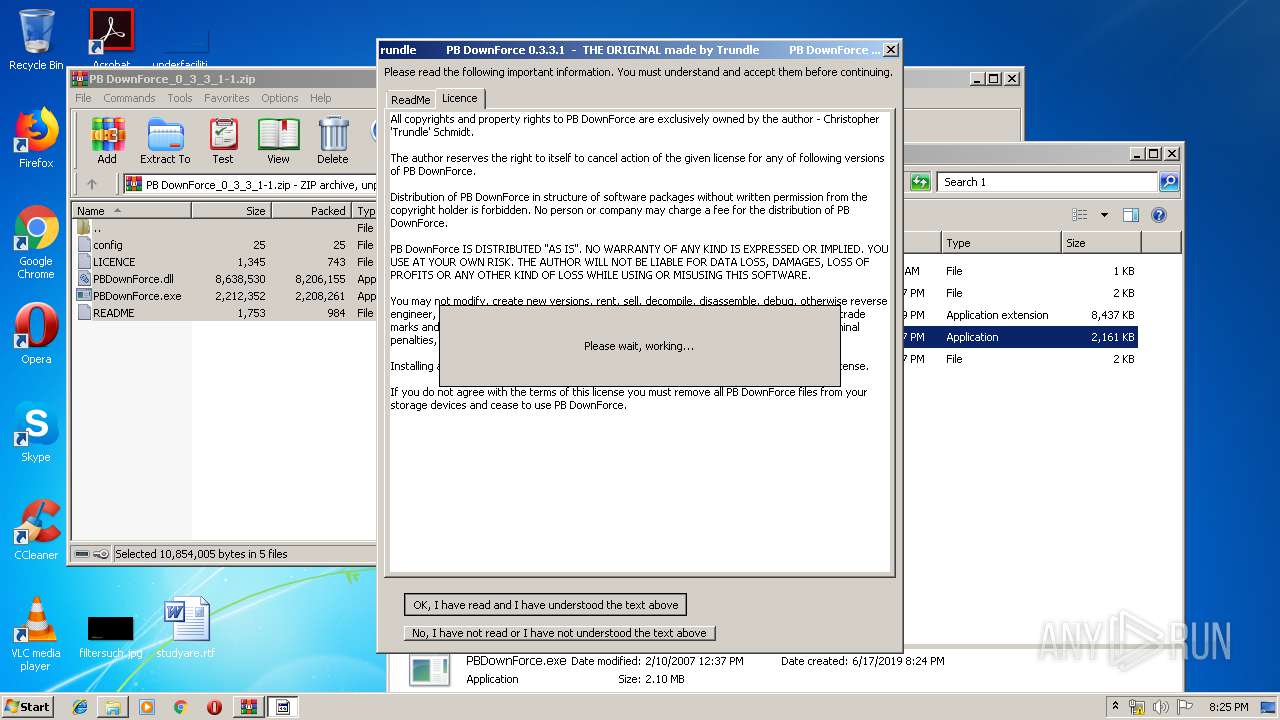Image resolution: width=1280 pixels, height=720 pixels.
Task: Show hidden system tray icons
Action: 1115,707
